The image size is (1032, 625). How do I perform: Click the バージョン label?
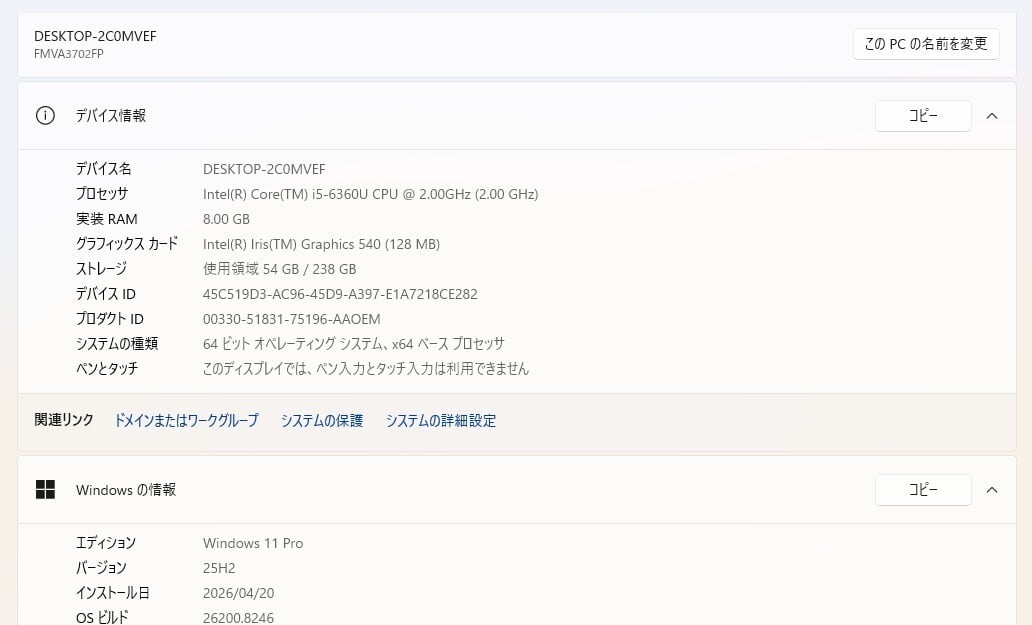pyautogui.click(x=101, y=568)
